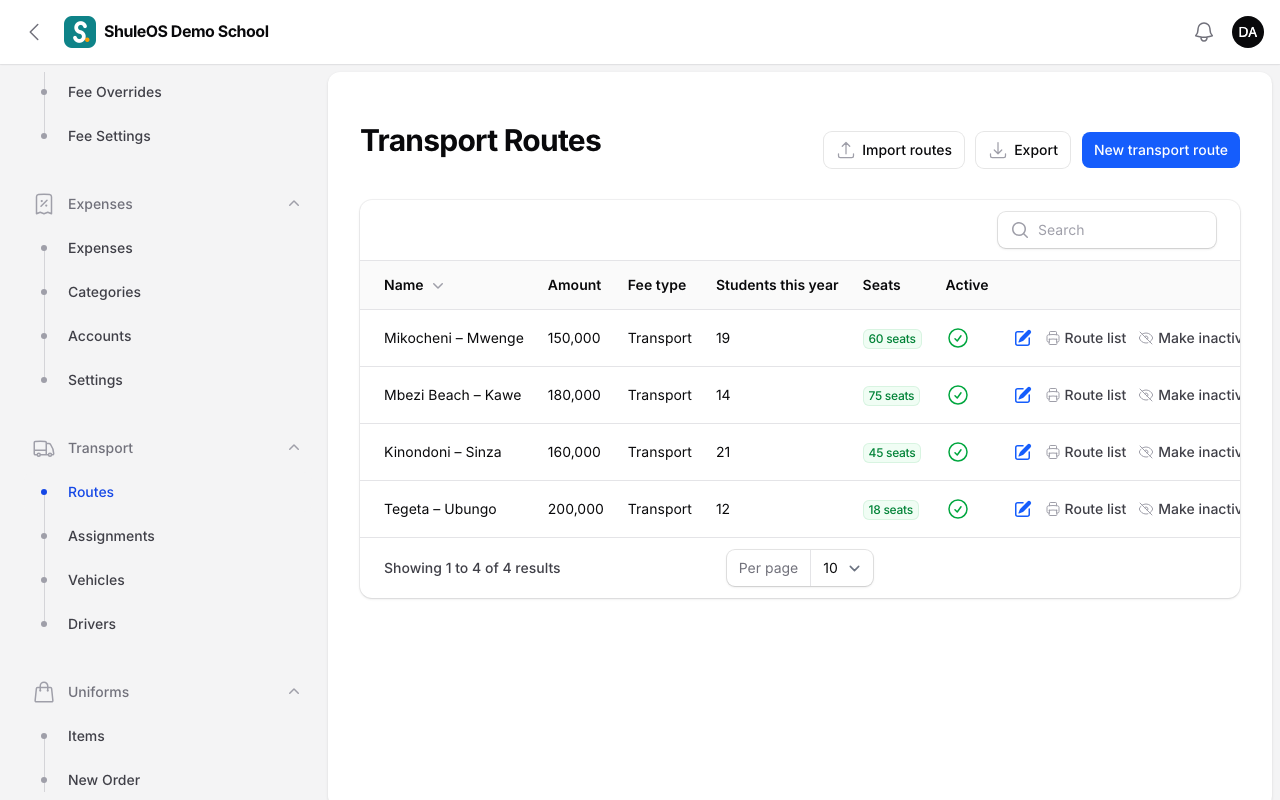Open Vehicles in the sidebar
This screenshot has height=800, width=1280.
pyautogui.click(x=96, y=580)
